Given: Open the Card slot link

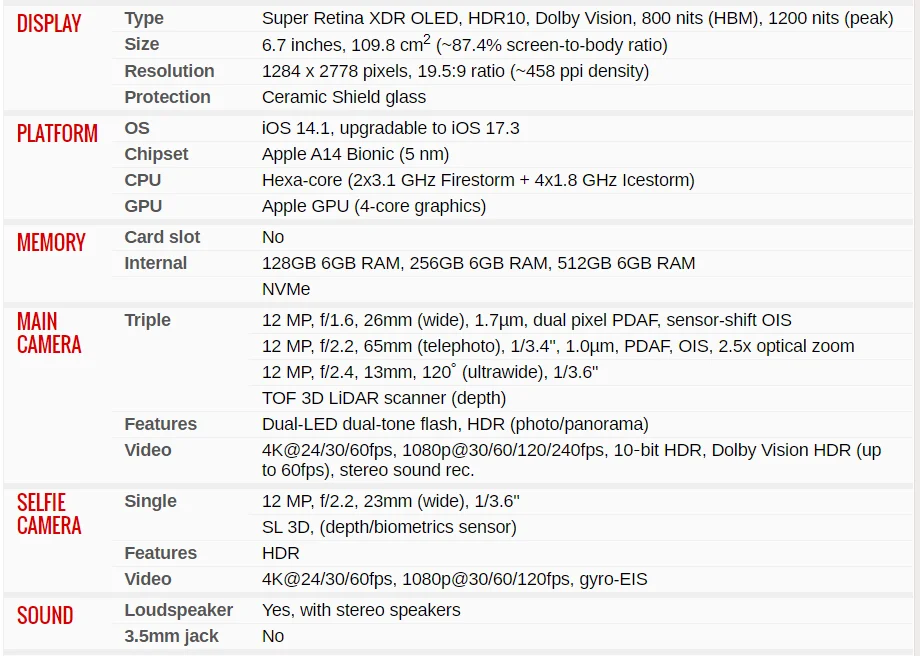Looking at the screenshot, I should (x=162, y=237).
